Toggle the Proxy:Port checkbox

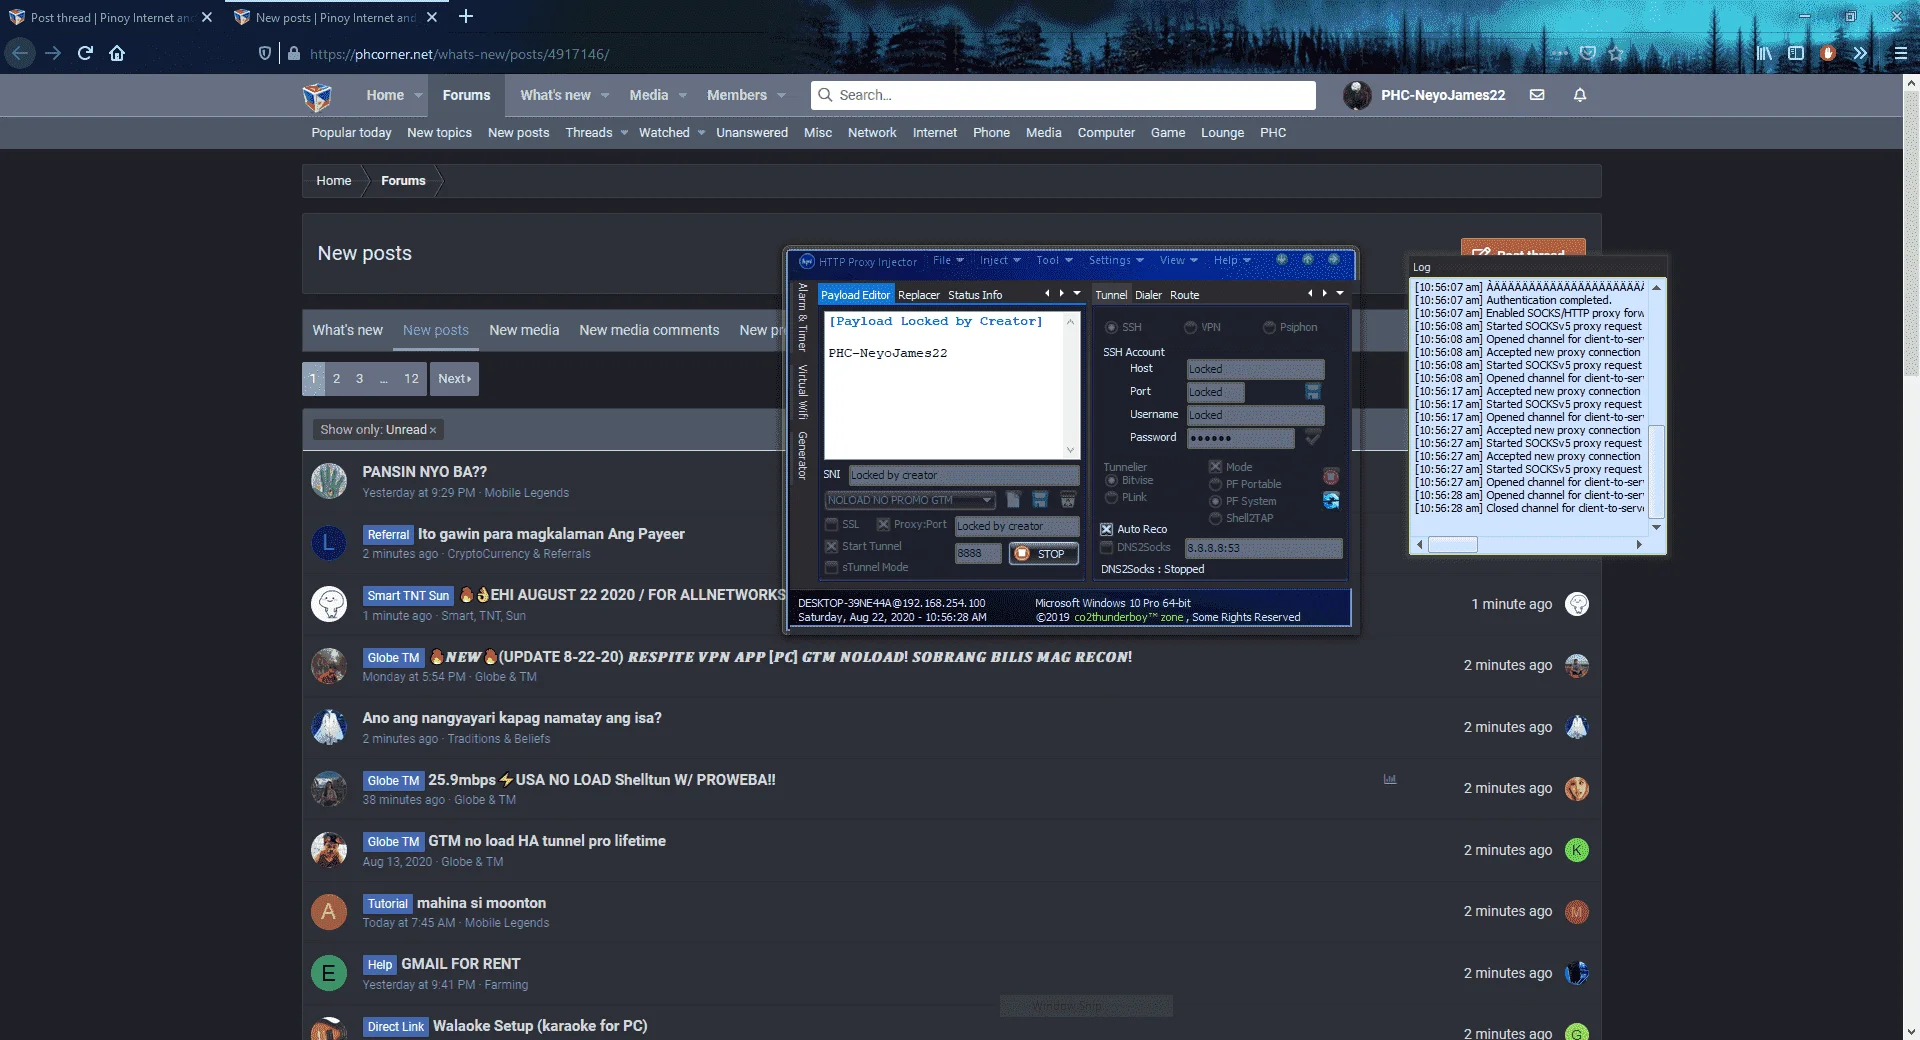point(883,524)
